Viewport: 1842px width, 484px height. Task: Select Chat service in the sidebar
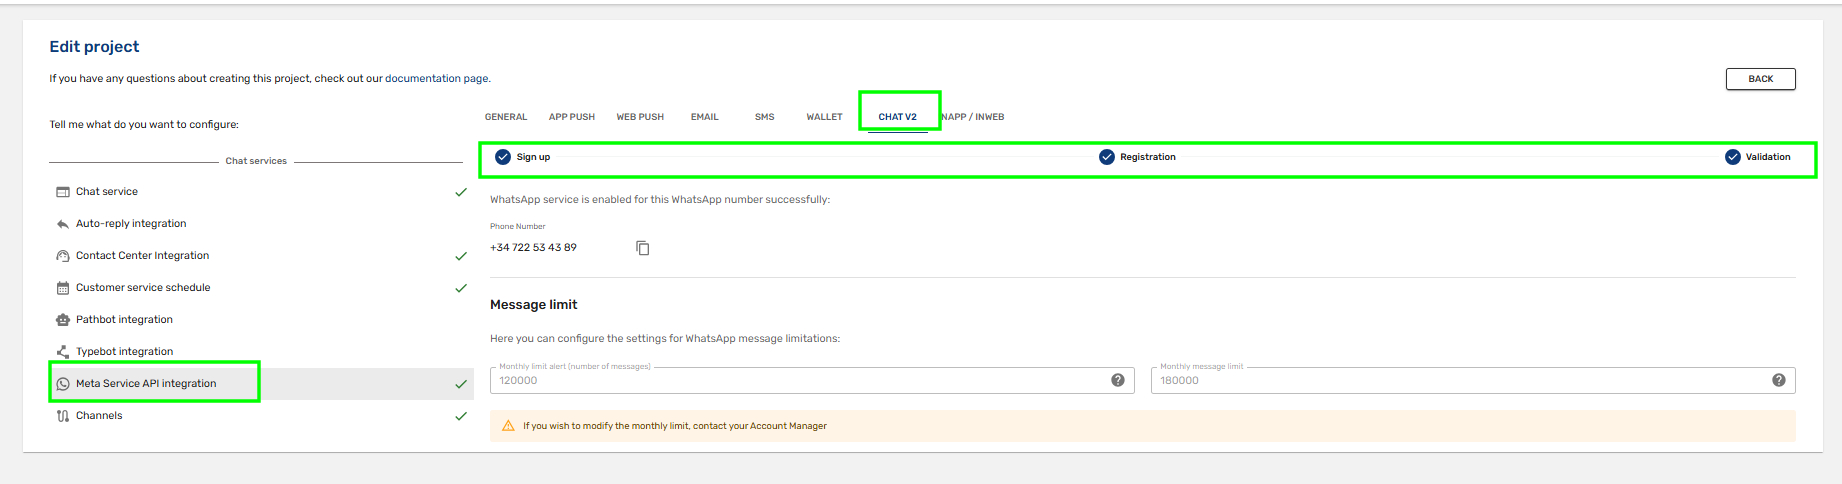tap(262, 192)
